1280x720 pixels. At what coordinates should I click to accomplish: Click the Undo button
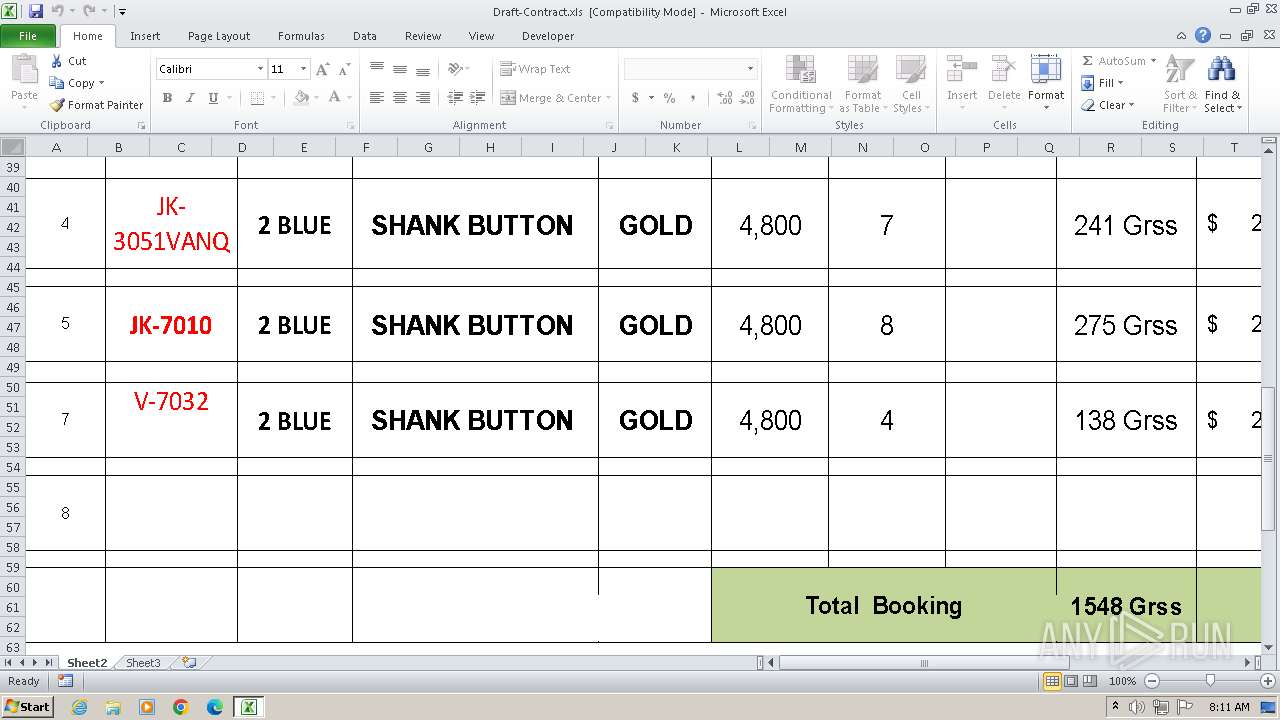point(57,11)
